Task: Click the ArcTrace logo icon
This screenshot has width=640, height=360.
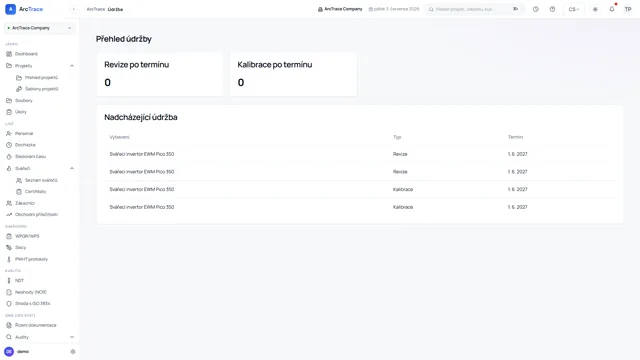Action: click(11, 9)
